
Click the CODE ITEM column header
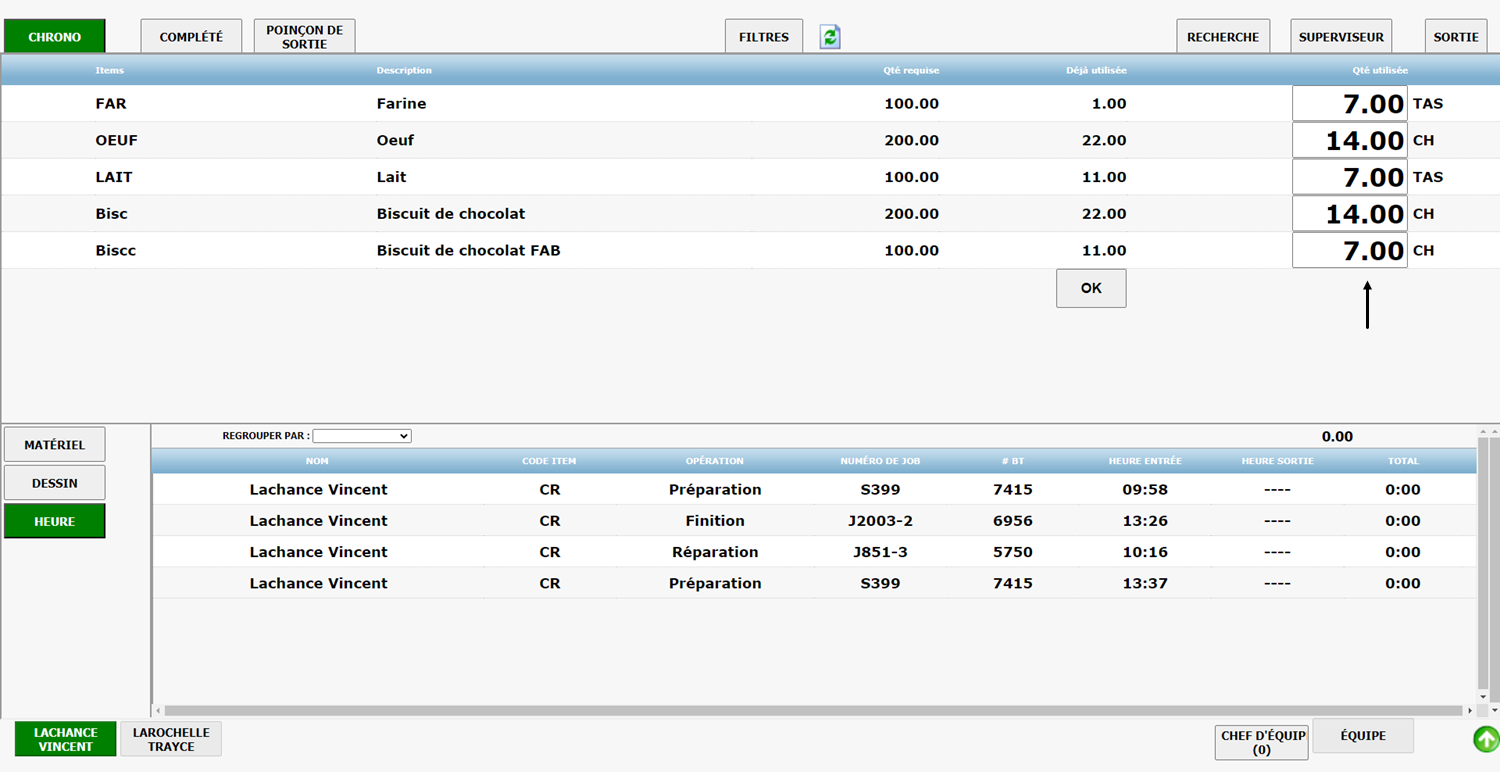click(549, 461)
